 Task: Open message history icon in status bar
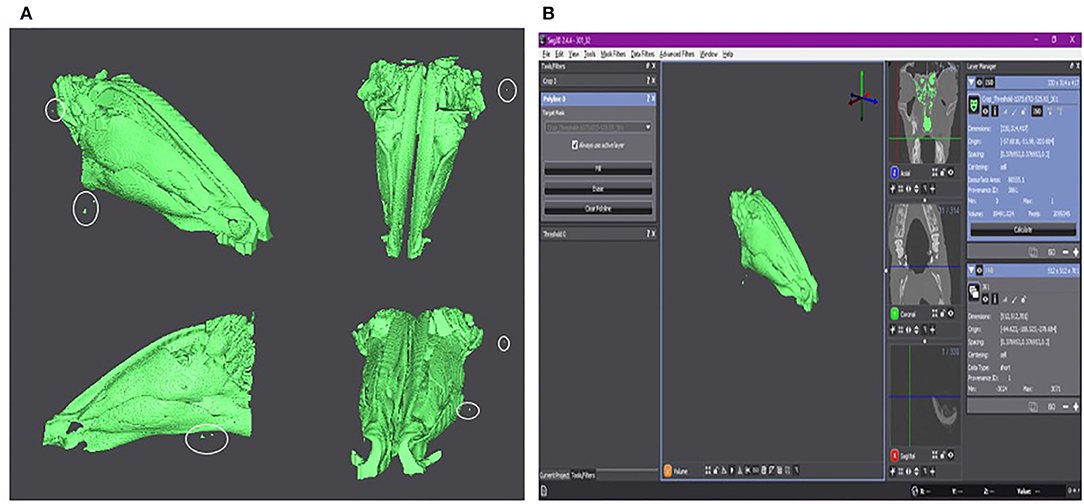click(x=544, y=491)
